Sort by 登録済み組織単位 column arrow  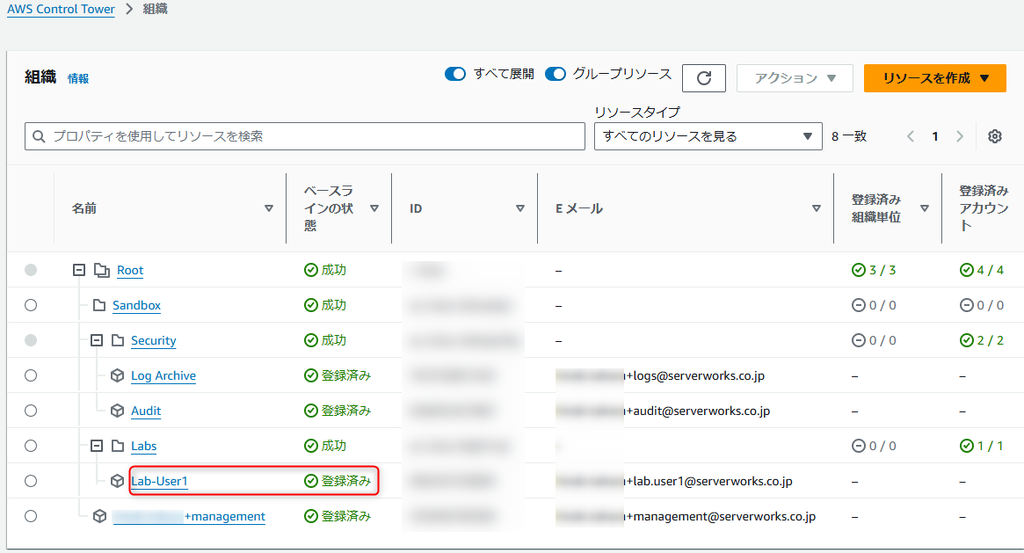[x=924, y=208]
